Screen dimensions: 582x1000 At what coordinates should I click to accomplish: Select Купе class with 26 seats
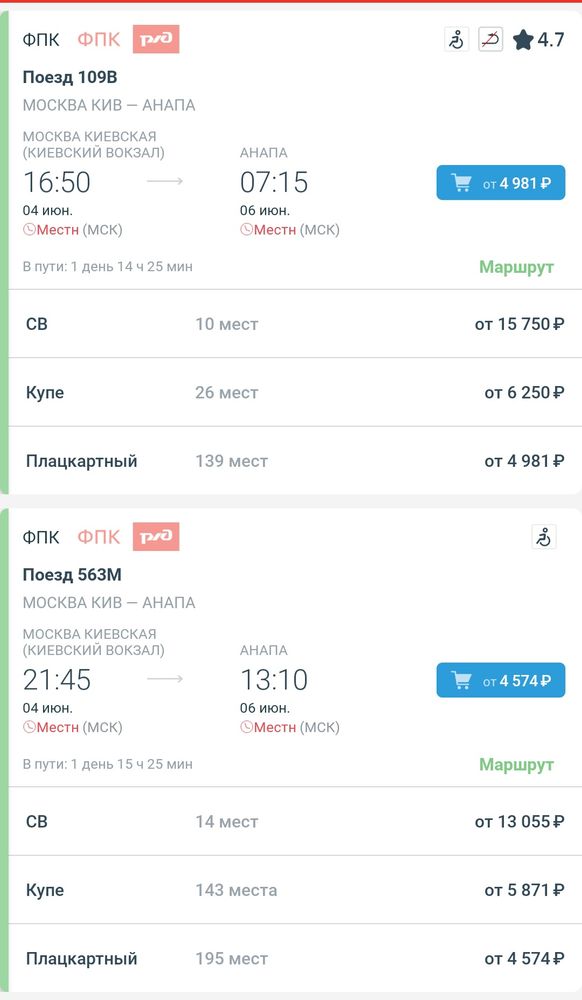[295, 392]
